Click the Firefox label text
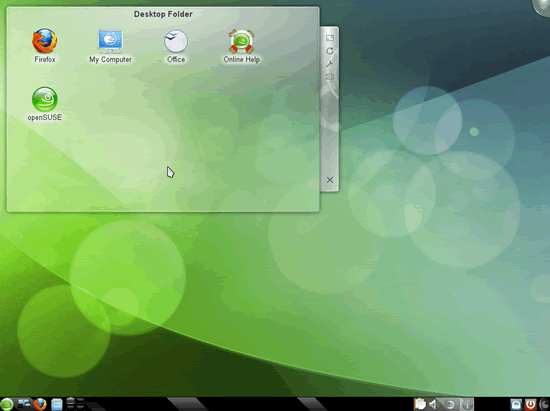This screenshot has width=550, height=411. [x=45, y=60]
